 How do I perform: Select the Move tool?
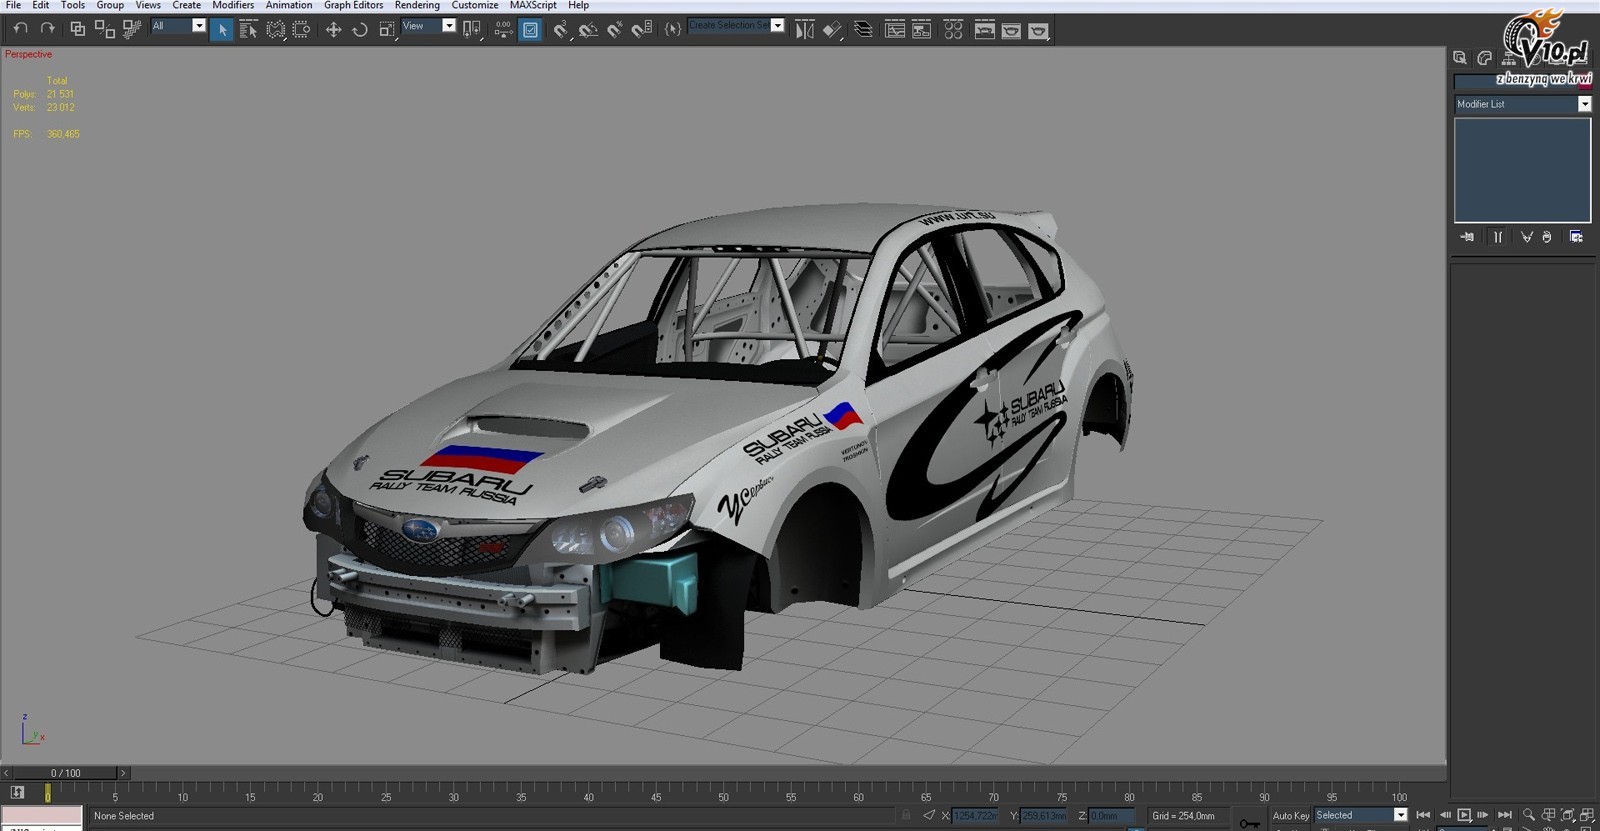(333, 30)
